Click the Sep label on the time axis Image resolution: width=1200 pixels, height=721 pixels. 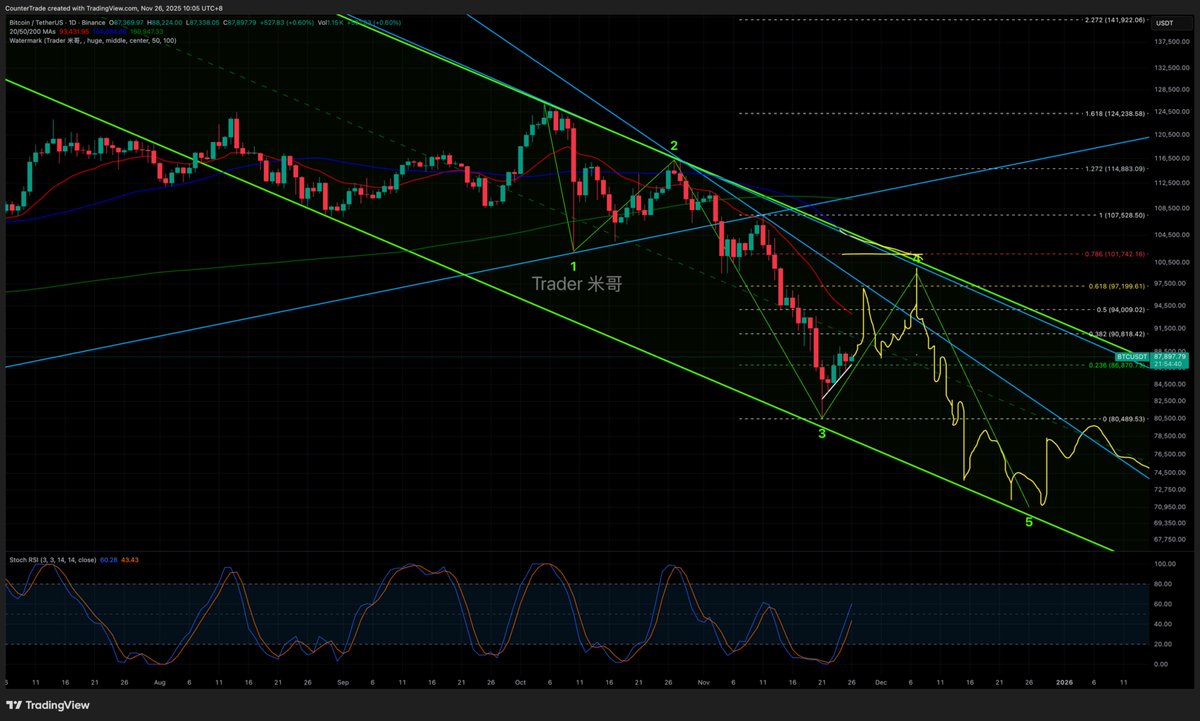coord(342,681)
